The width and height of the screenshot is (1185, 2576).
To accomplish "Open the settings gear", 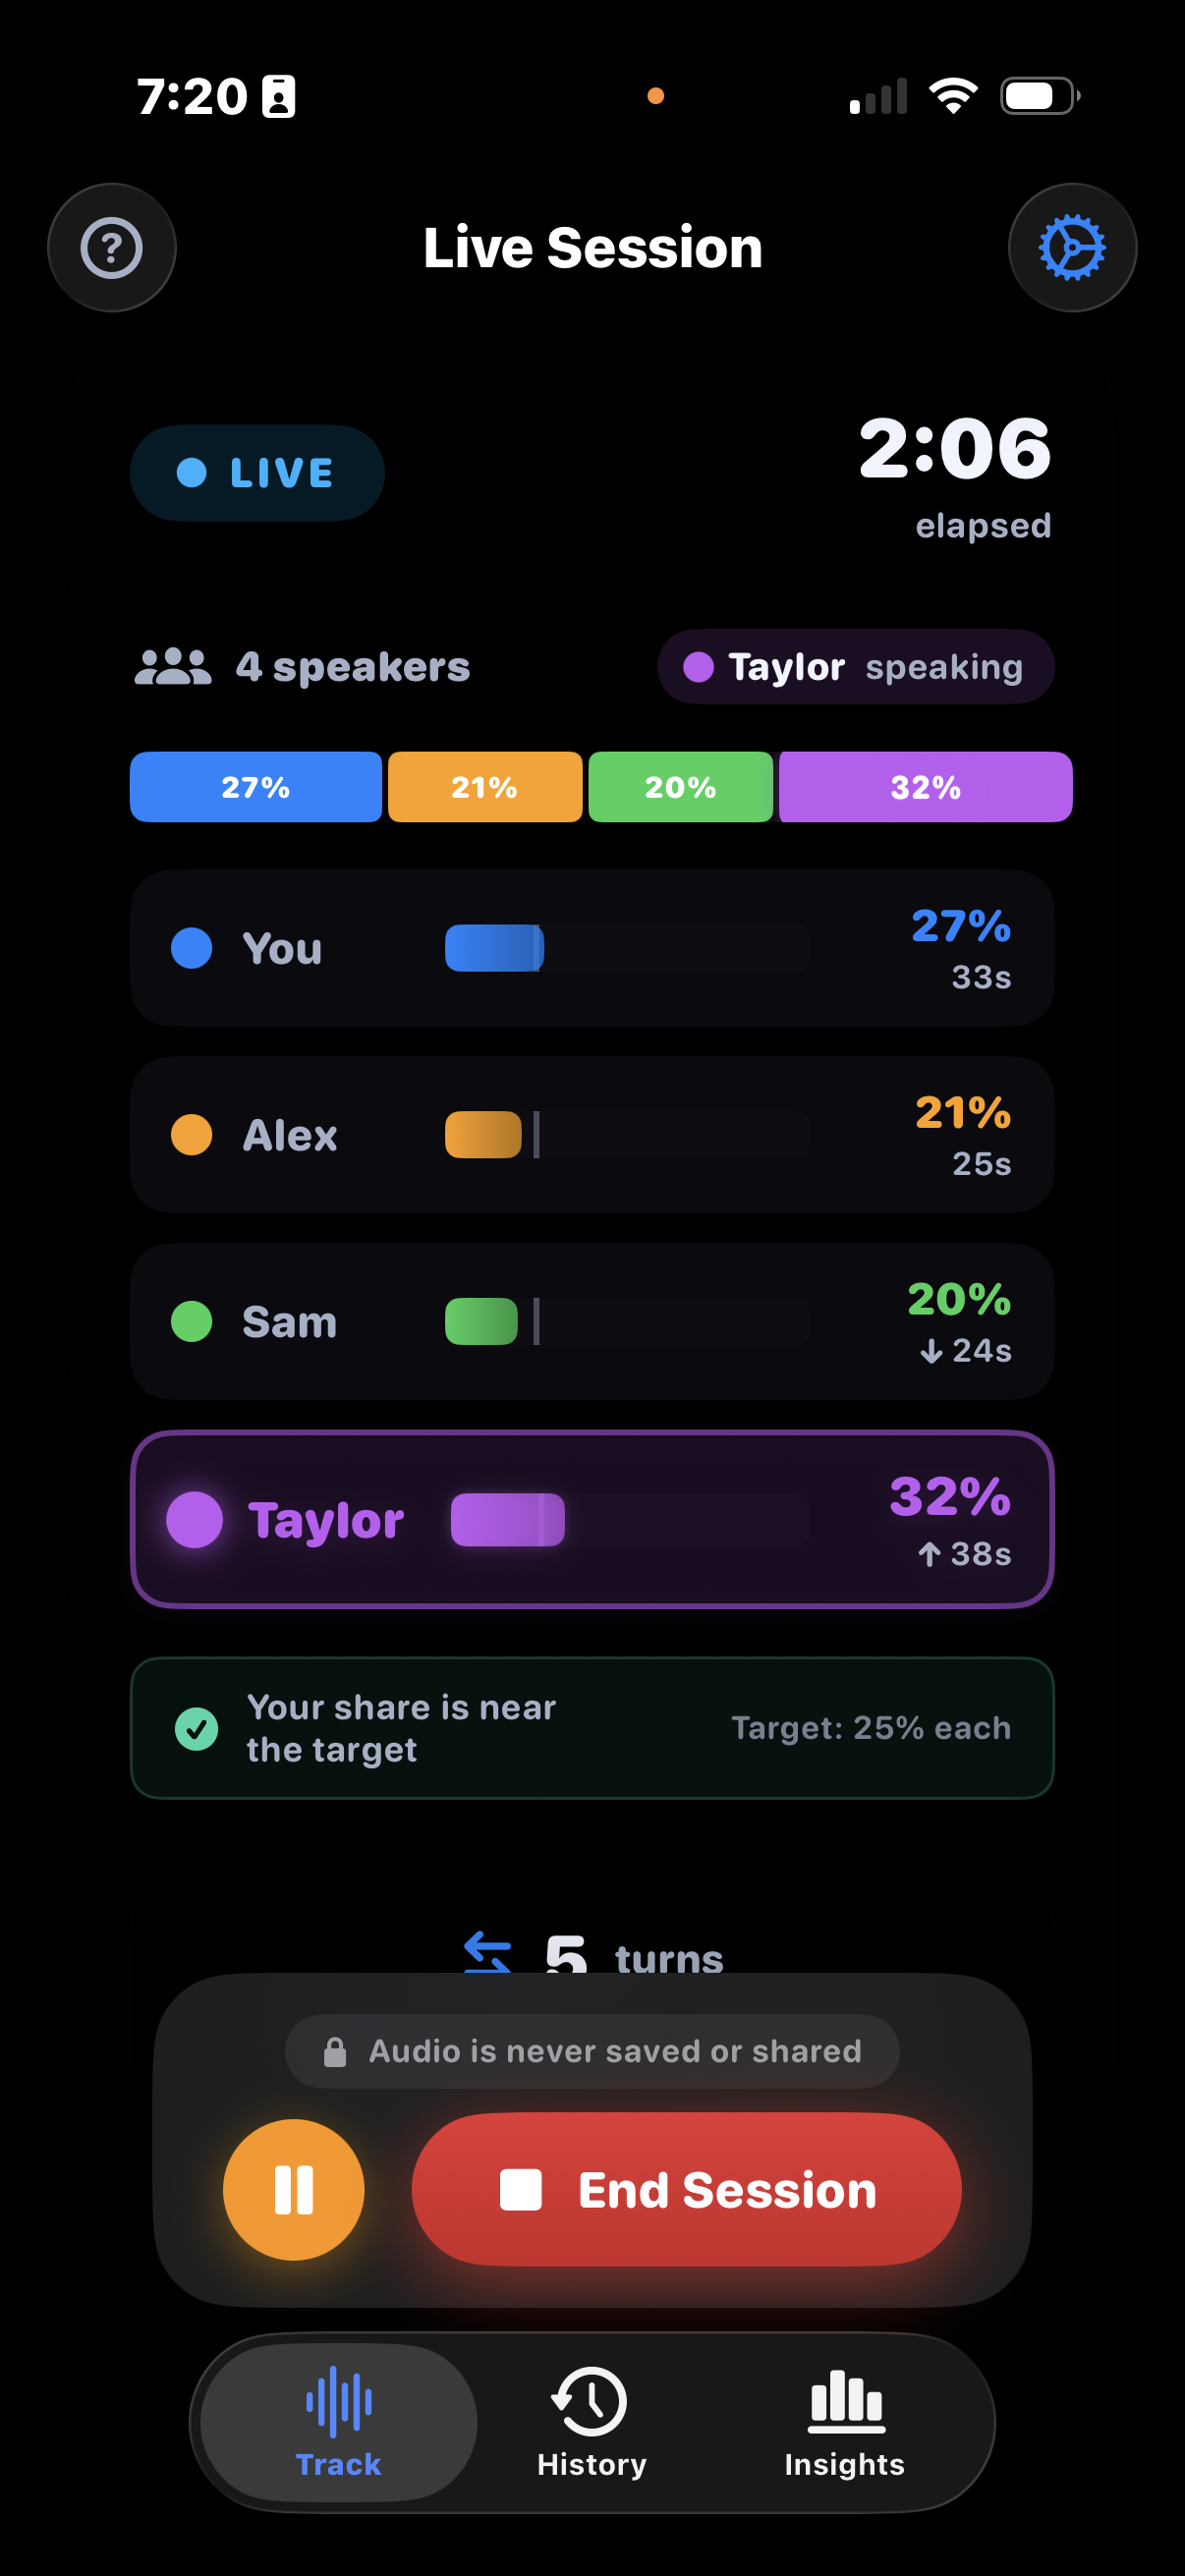I will [1072, 247].
